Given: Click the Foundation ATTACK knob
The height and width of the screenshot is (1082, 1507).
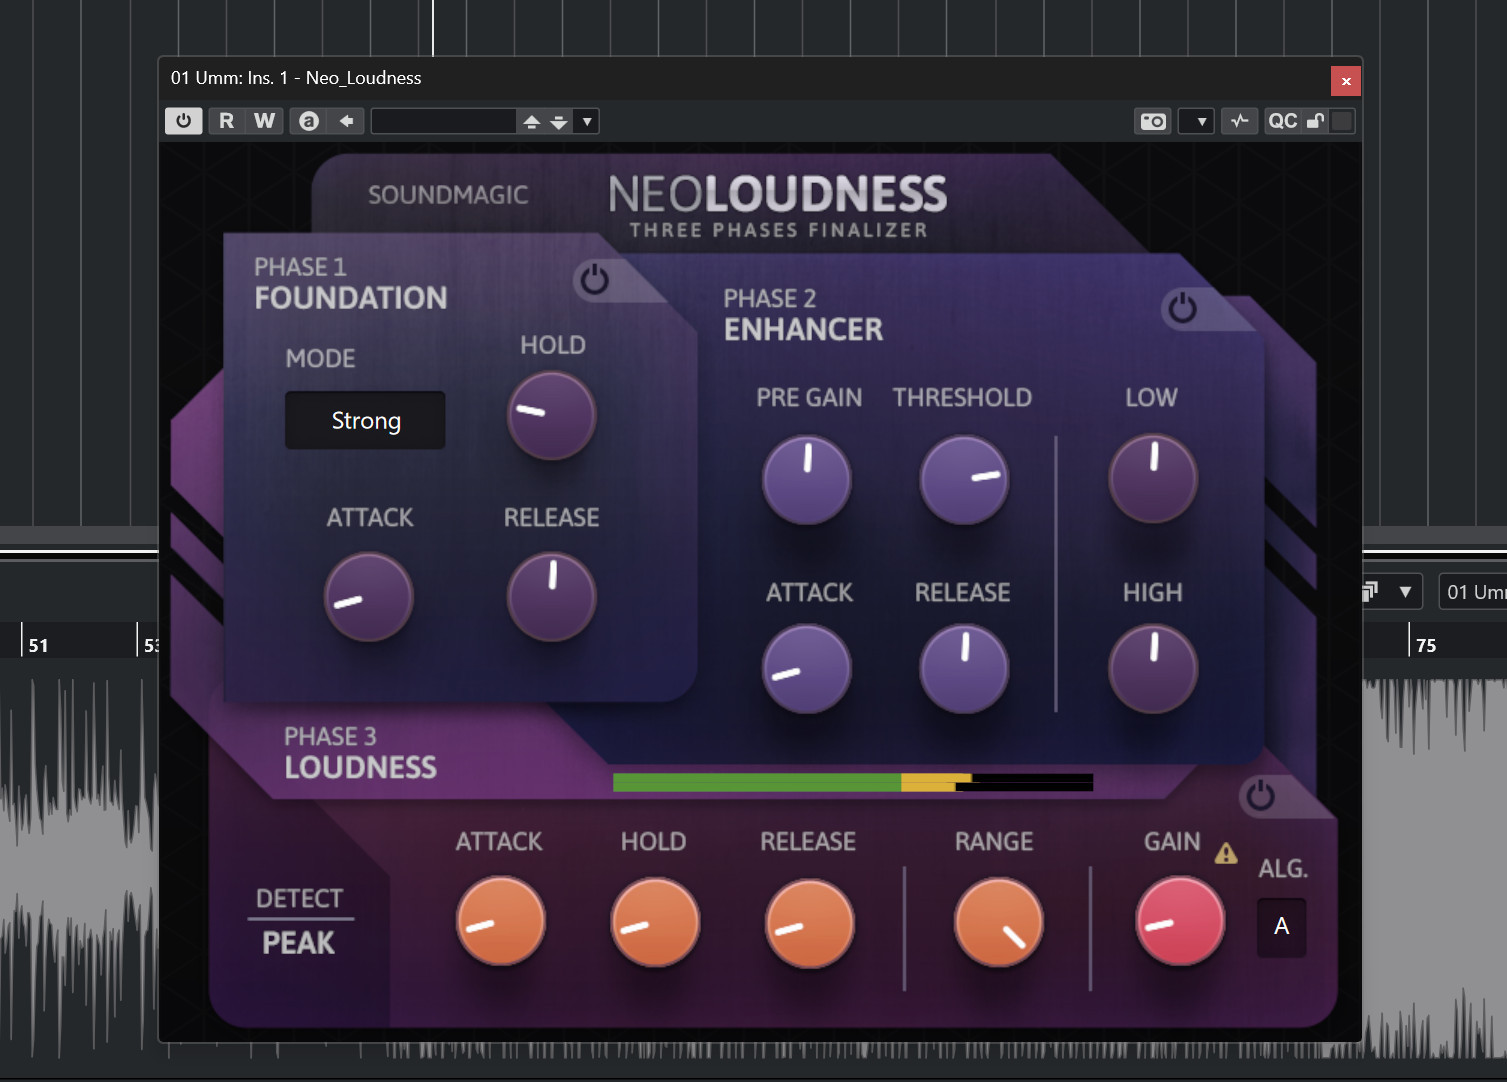Looking at the screenshot, I should (369, 597).
